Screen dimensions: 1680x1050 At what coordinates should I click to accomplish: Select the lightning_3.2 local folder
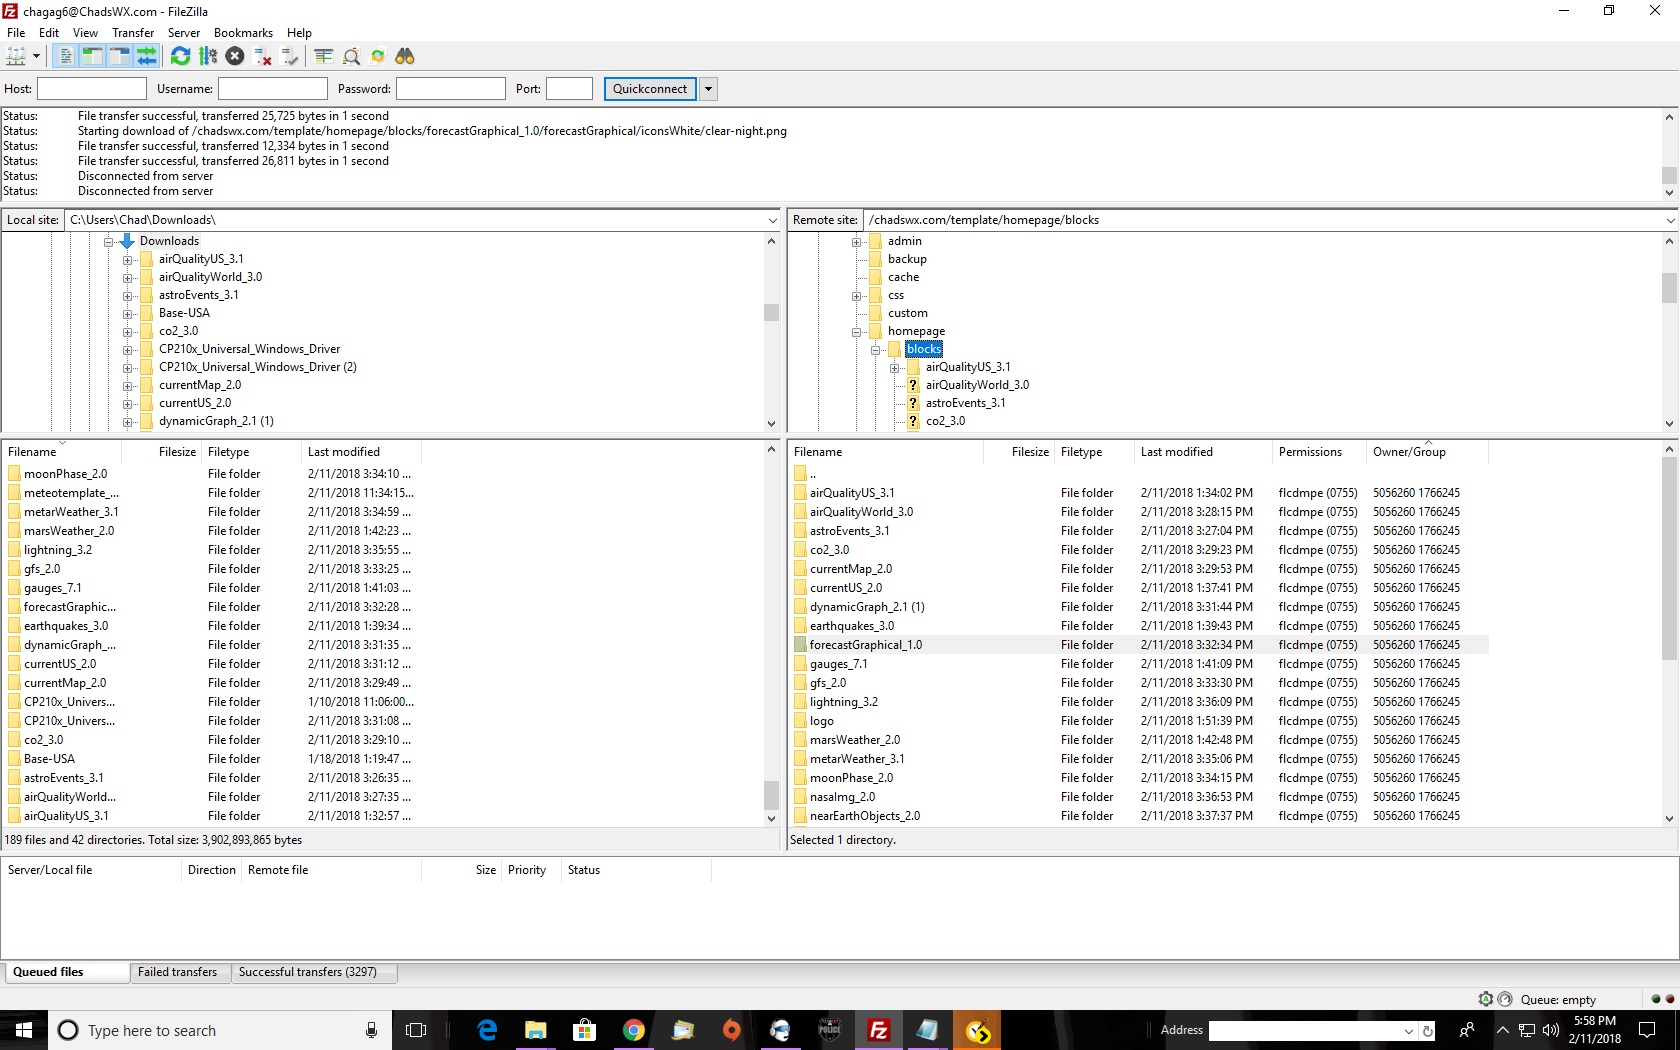coord(210,550)
